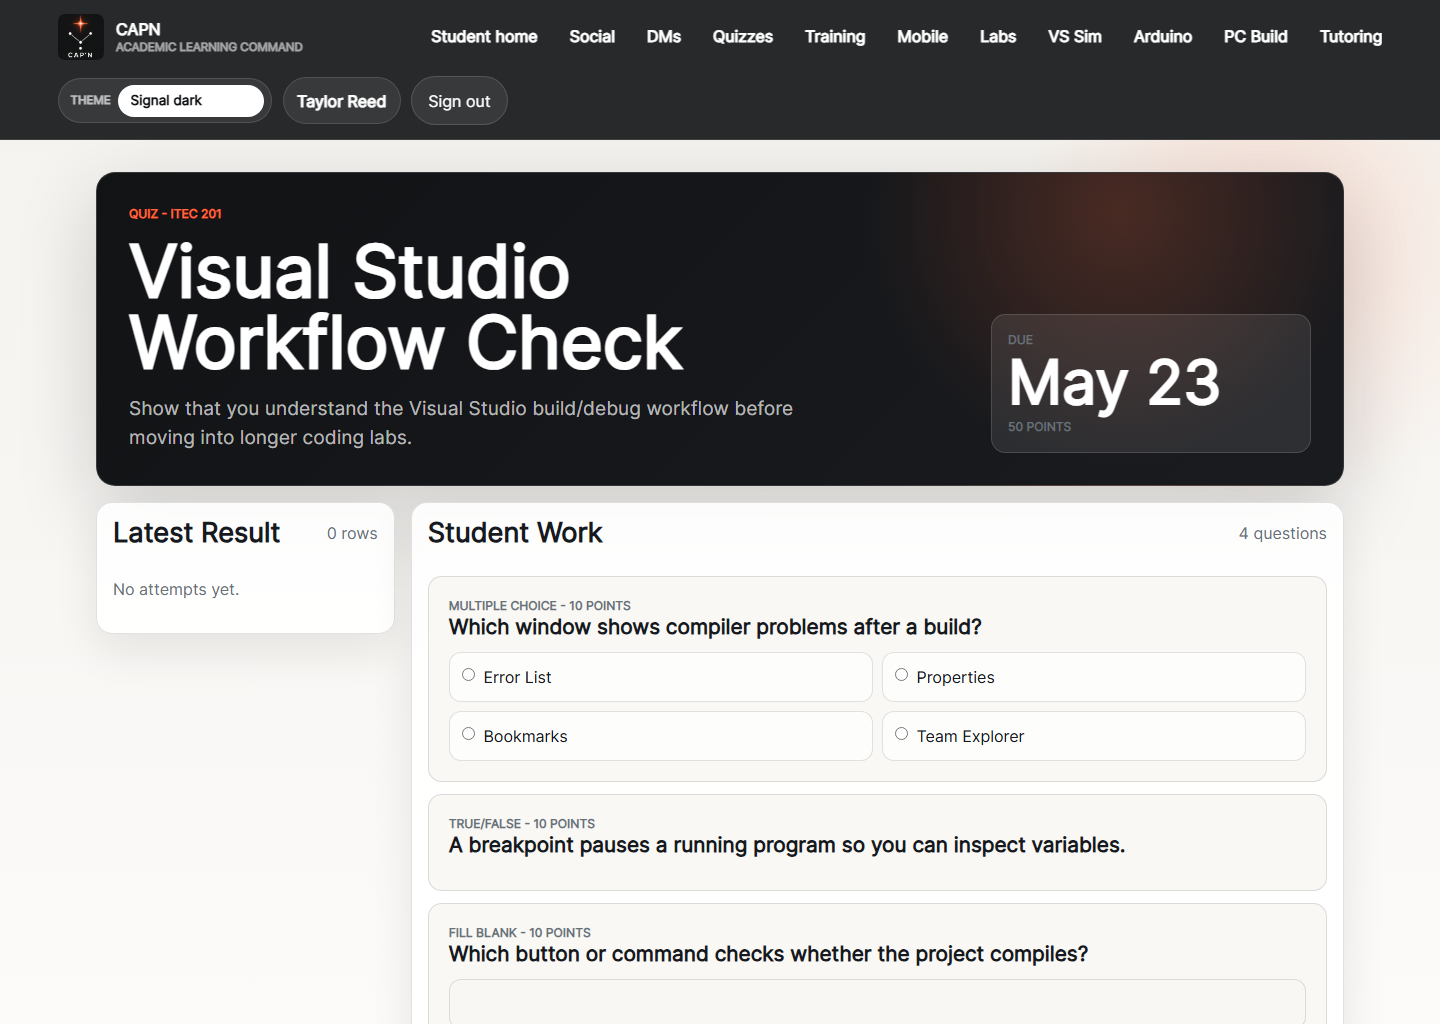1440x1024 pixels.
Task: Click the fill-blank answer input field
Action: pyautogui.click(x=877, y=1001)
